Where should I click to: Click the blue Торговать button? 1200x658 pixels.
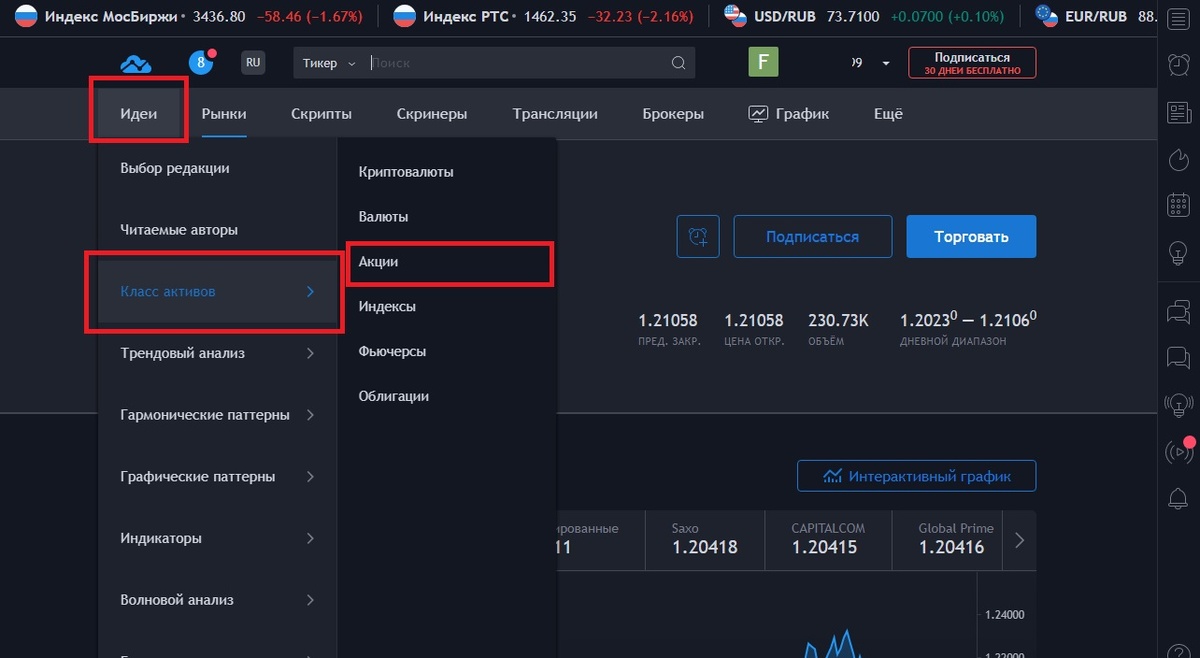coord(971,237)
